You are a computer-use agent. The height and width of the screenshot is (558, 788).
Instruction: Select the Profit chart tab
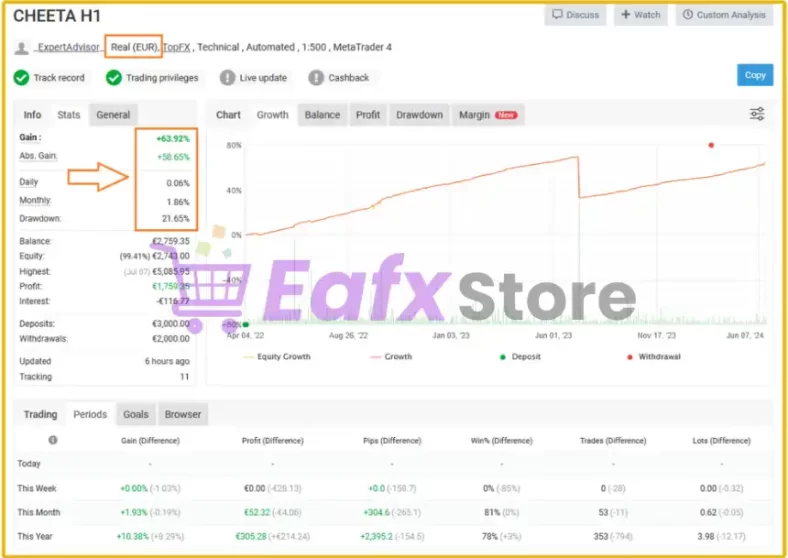(x=368, y=115)
